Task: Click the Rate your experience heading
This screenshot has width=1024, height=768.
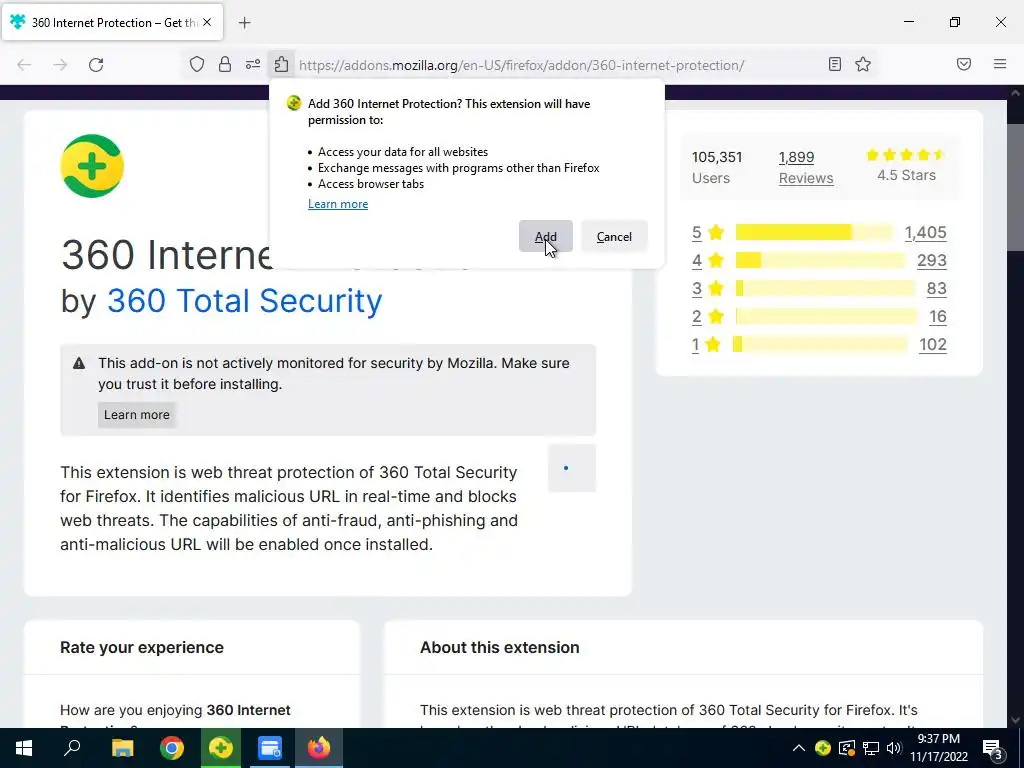Action: pyautogui.click(x=142, y=647)
